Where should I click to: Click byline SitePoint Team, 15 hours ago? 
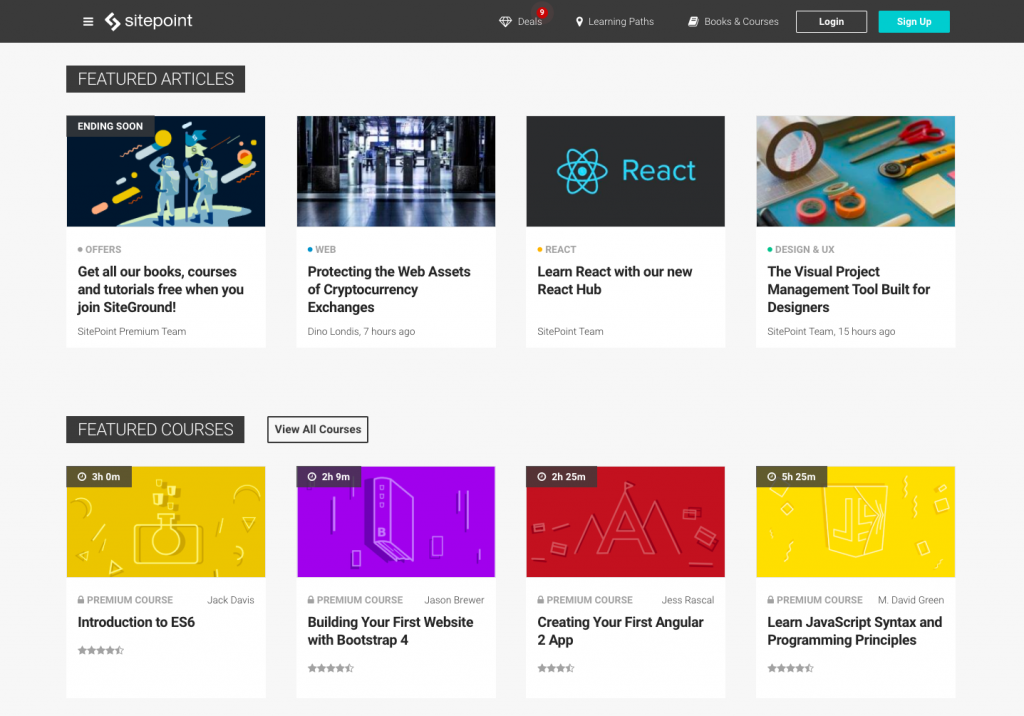831,331
